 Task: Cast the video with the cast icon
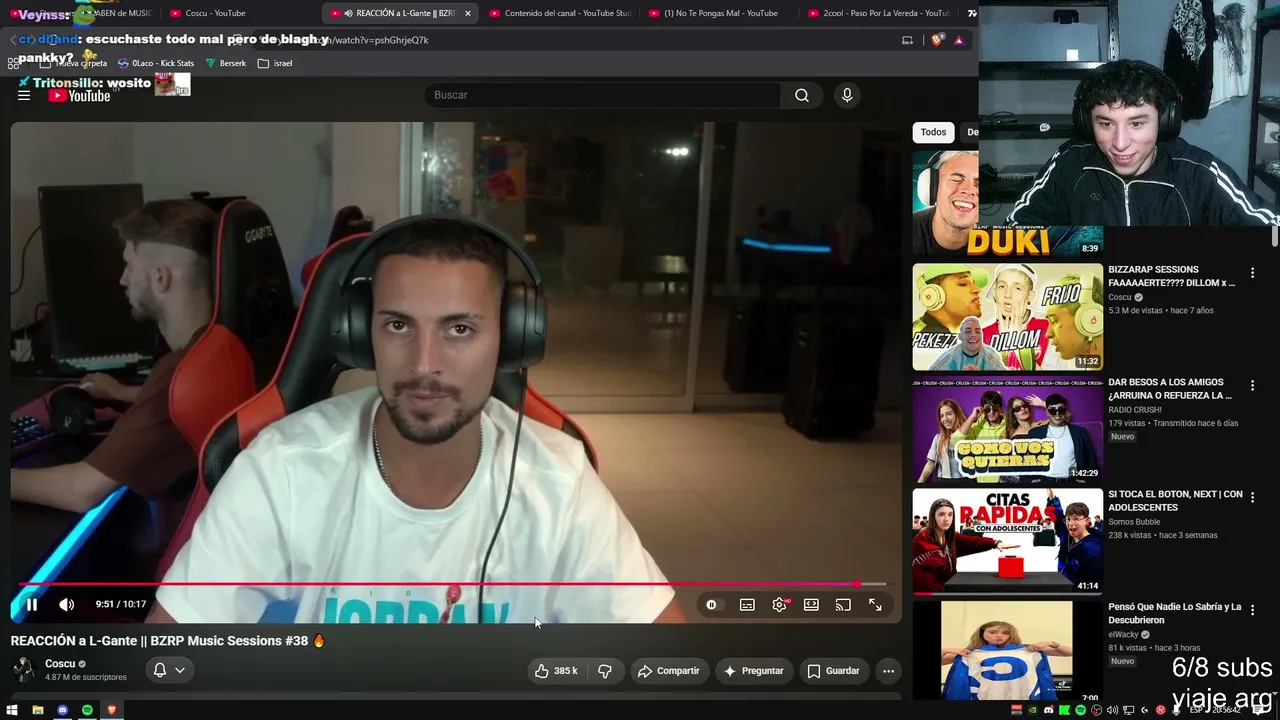point(843,605)
